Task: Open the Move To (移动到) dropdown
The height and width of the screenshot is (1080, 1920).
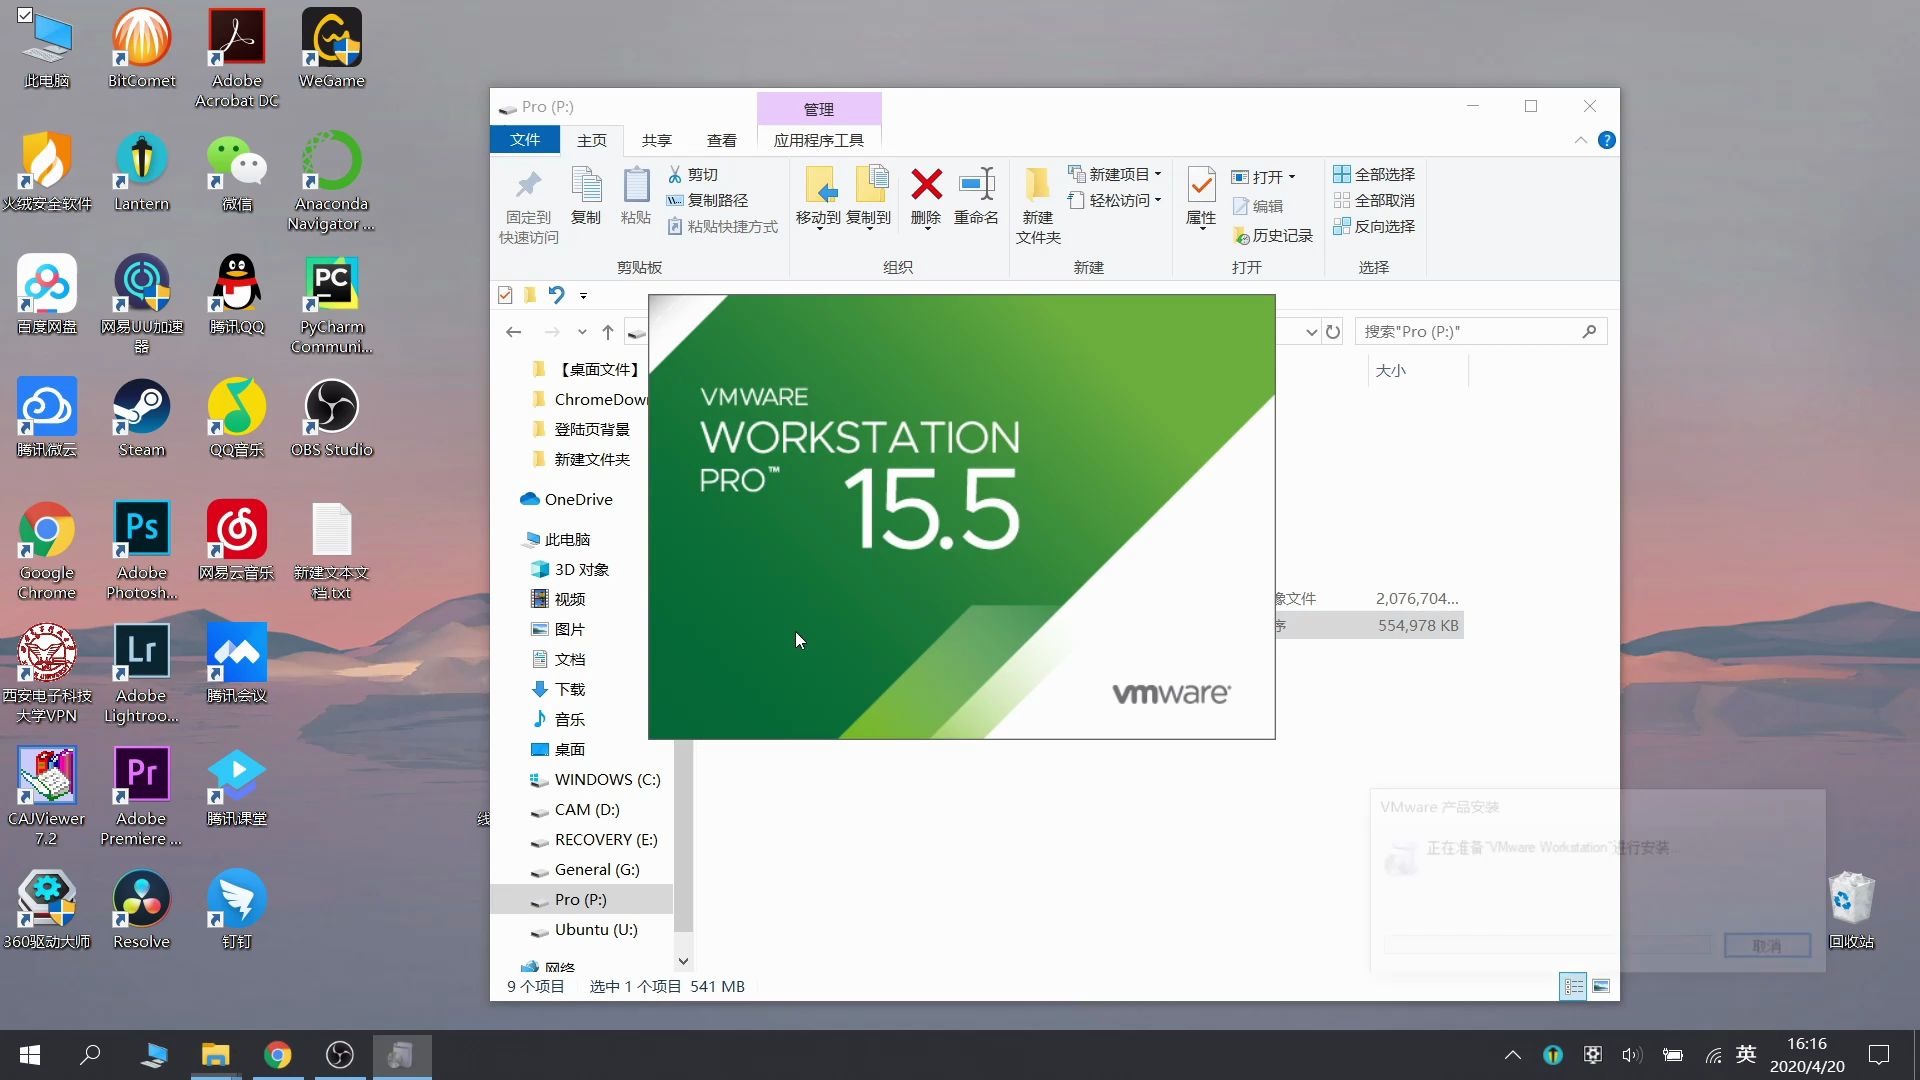Action: pyautogui.click(x=818, y=228)
